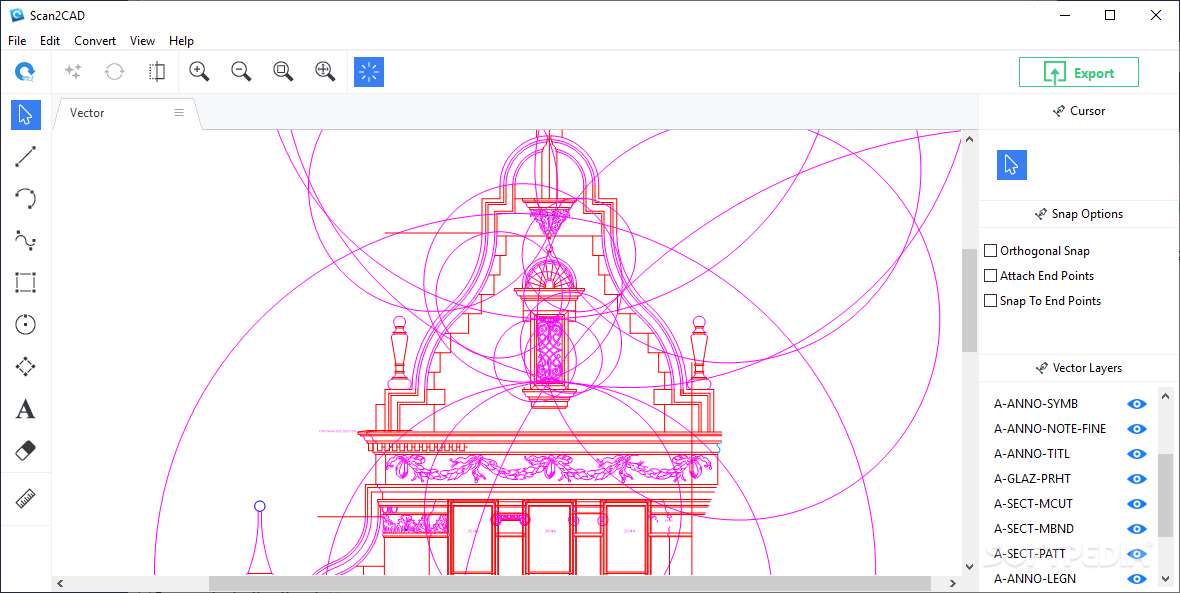This screenshot has width=1180, height=593.
Task: Toggle visibility of A-GLAZ-PRHT layer
Action: (x=1136, y=478)
